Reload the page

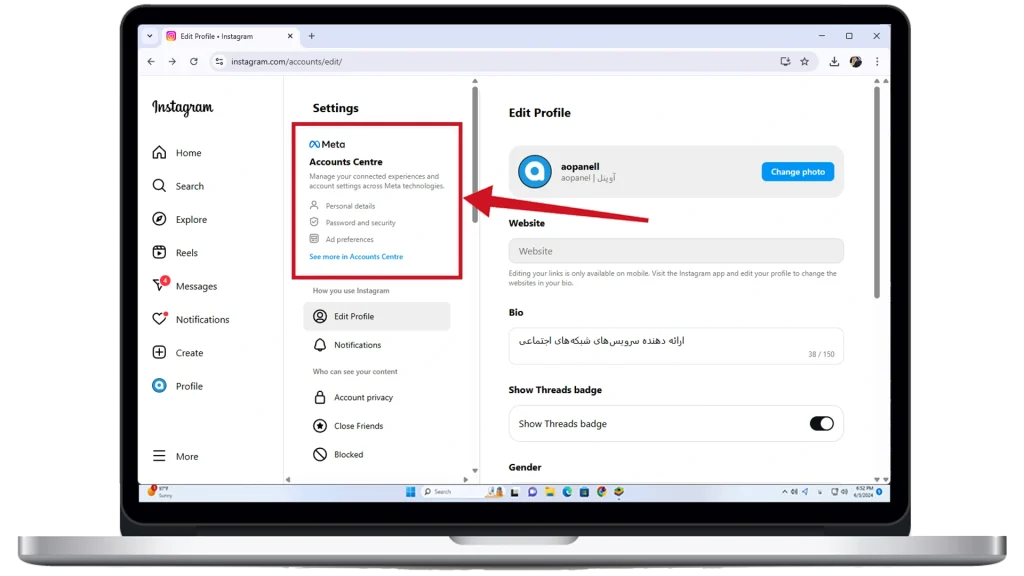click(194, 61)
